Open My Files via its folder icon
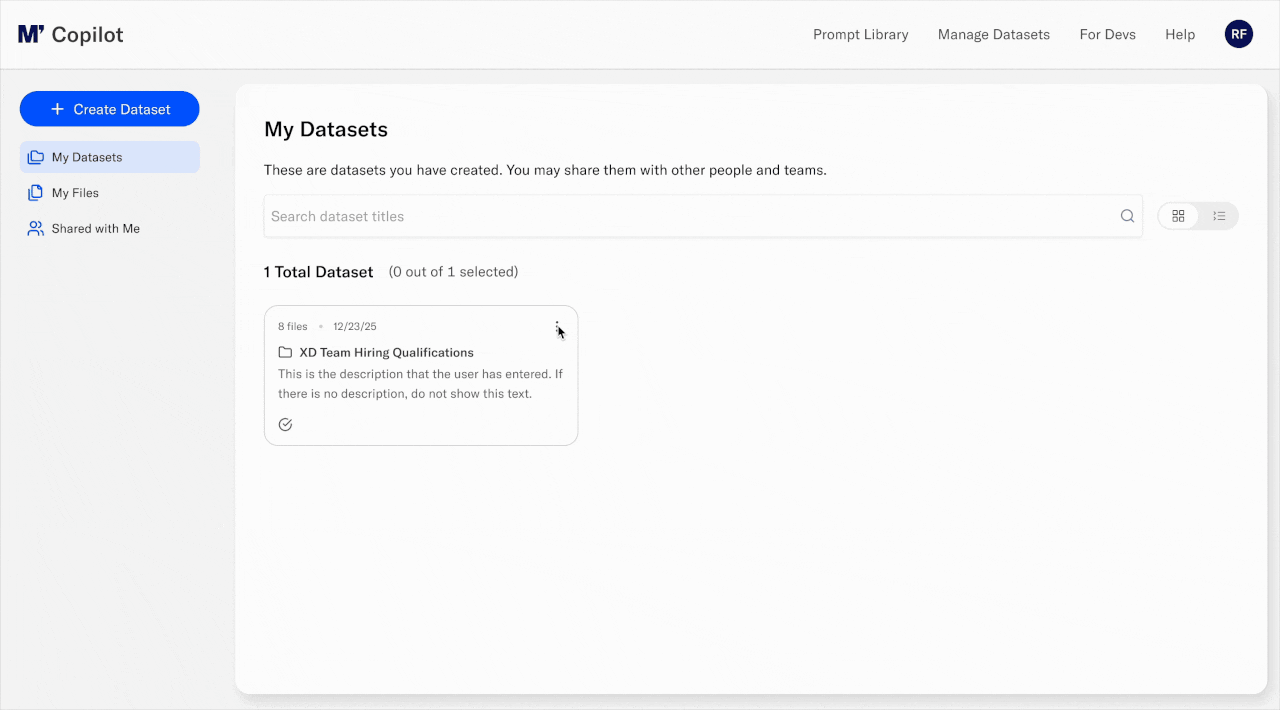 click(x=35, y=192)
